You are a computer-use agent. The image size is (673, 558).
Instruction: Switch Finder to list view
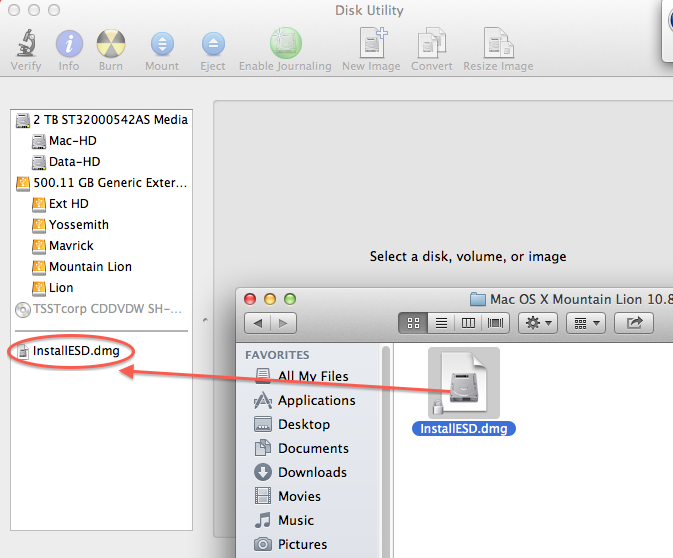click(x=441, y=323)
